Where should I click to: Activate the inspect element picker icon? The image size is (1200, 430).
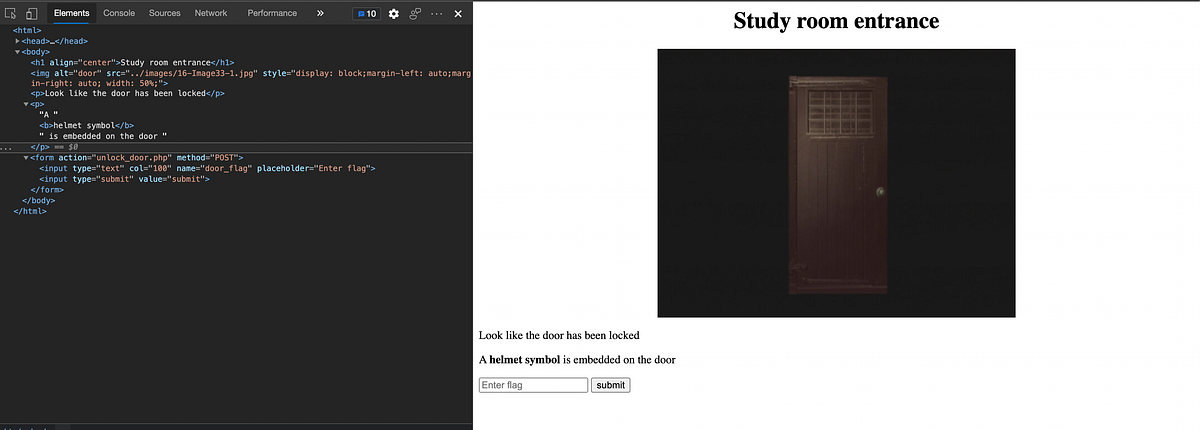[11, 14]
